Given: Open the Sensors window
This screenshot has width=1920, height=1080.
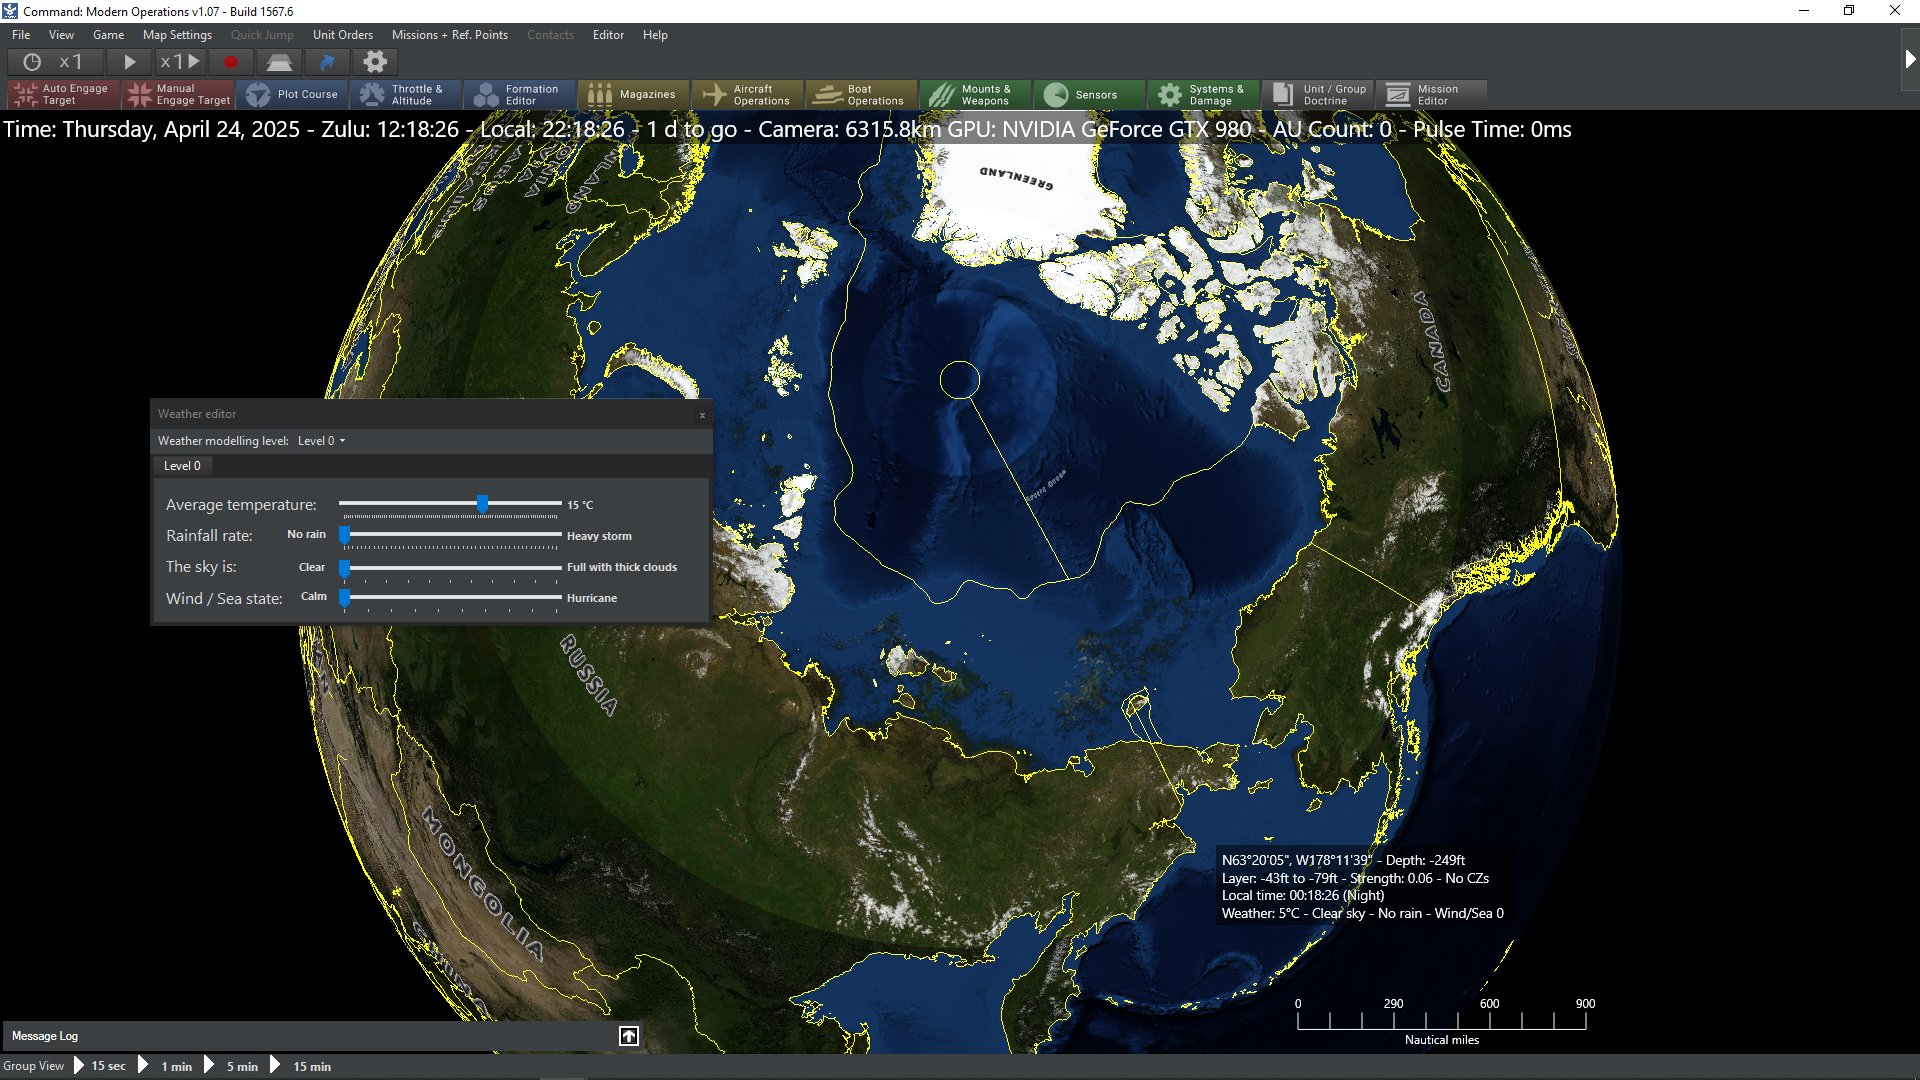Looking at the screenshot, I should [1090, 95].
